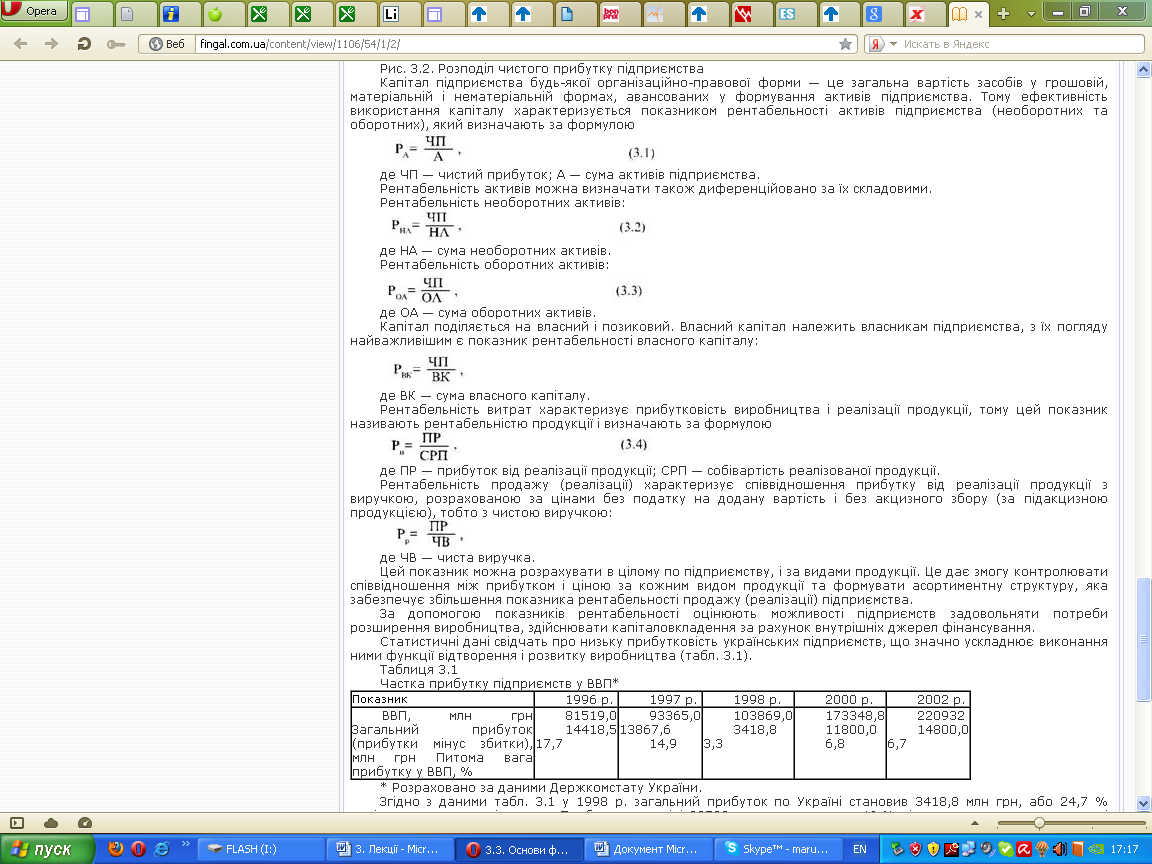Click the 'Таблиця 3.1' caption
This screenshot has height=864, width=1152.
tap(419, 669)
